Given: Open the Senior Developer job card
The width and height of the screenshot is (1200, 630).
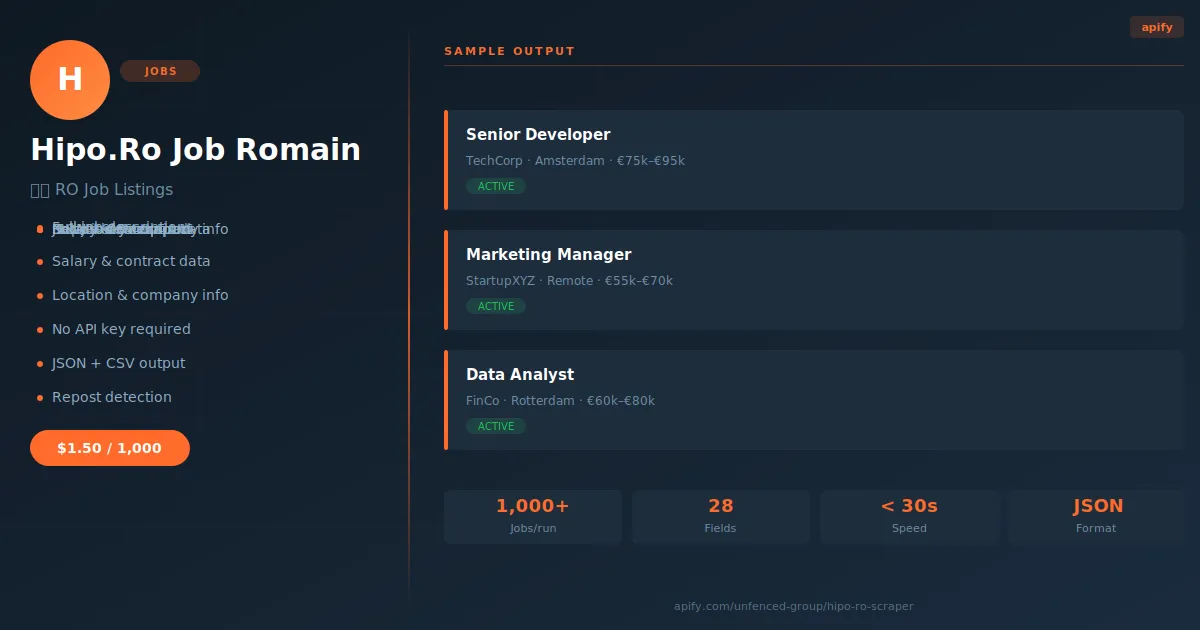Looking at the screenshot, I should [814, 160].
